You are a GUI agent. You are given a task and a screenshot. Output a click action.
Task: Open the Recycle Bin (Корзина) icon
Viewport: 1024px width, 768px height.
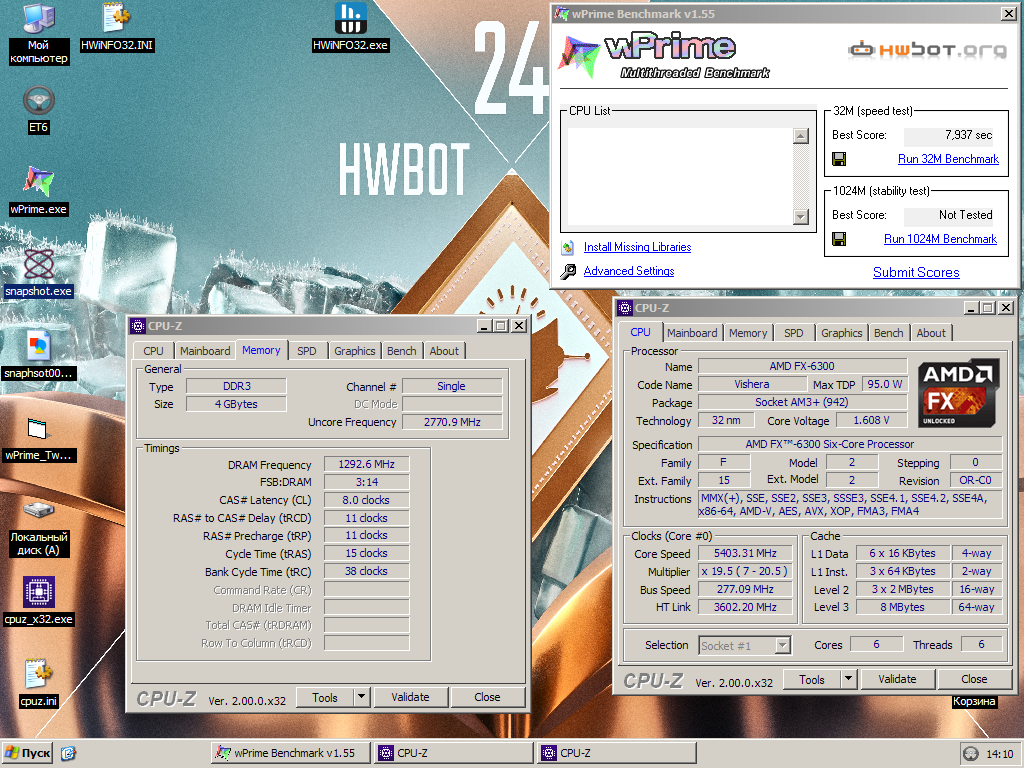click(974, 701)
